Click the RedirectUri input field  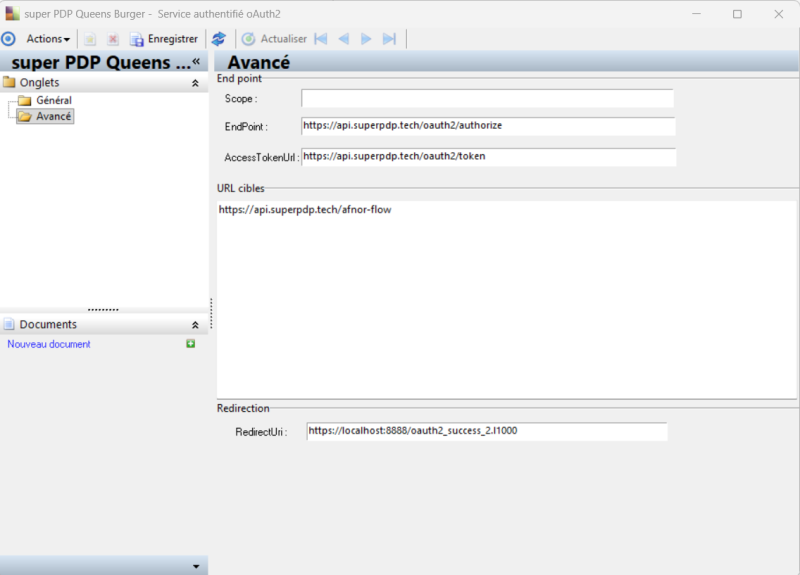pos(487,431)
